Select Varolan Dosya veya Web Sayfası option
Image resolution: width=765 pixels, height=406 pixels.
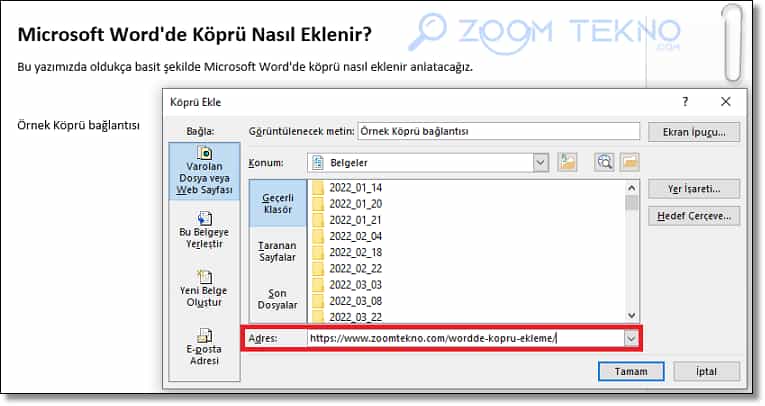tap(204, 171)
